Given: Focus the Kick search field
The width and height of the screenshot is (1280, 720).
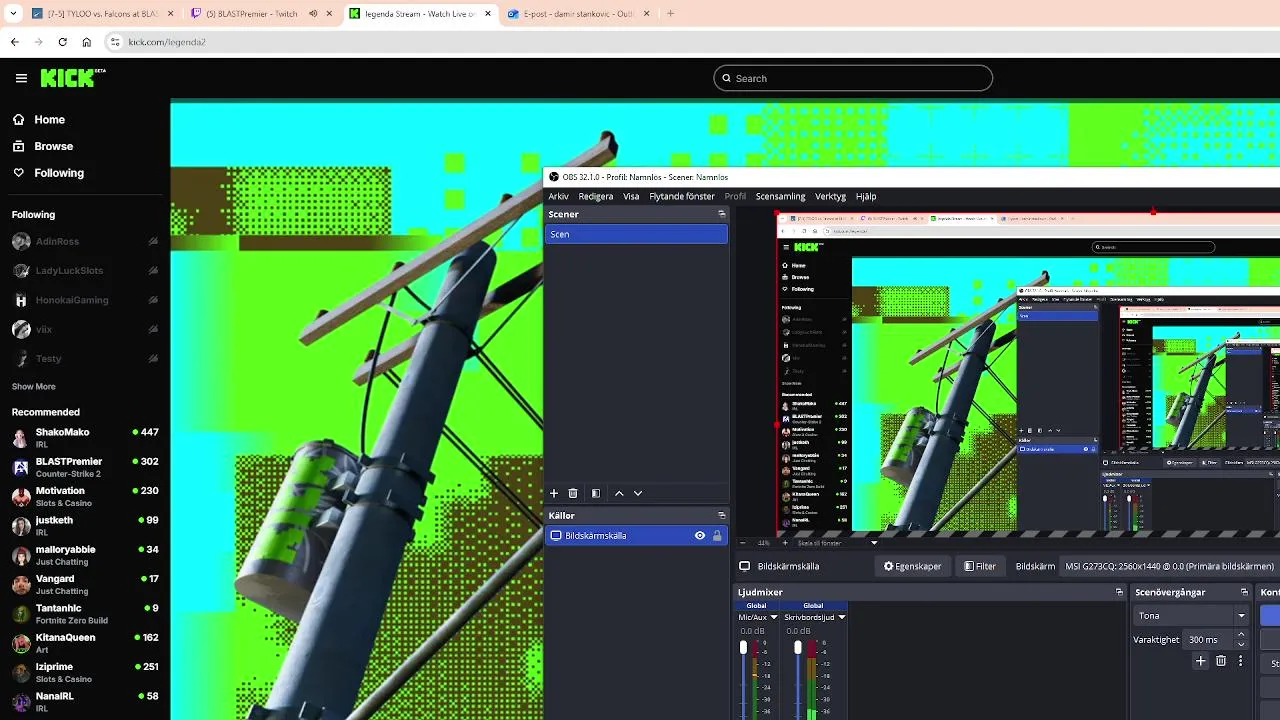Looking at the screenshot, I should point(853,78).
